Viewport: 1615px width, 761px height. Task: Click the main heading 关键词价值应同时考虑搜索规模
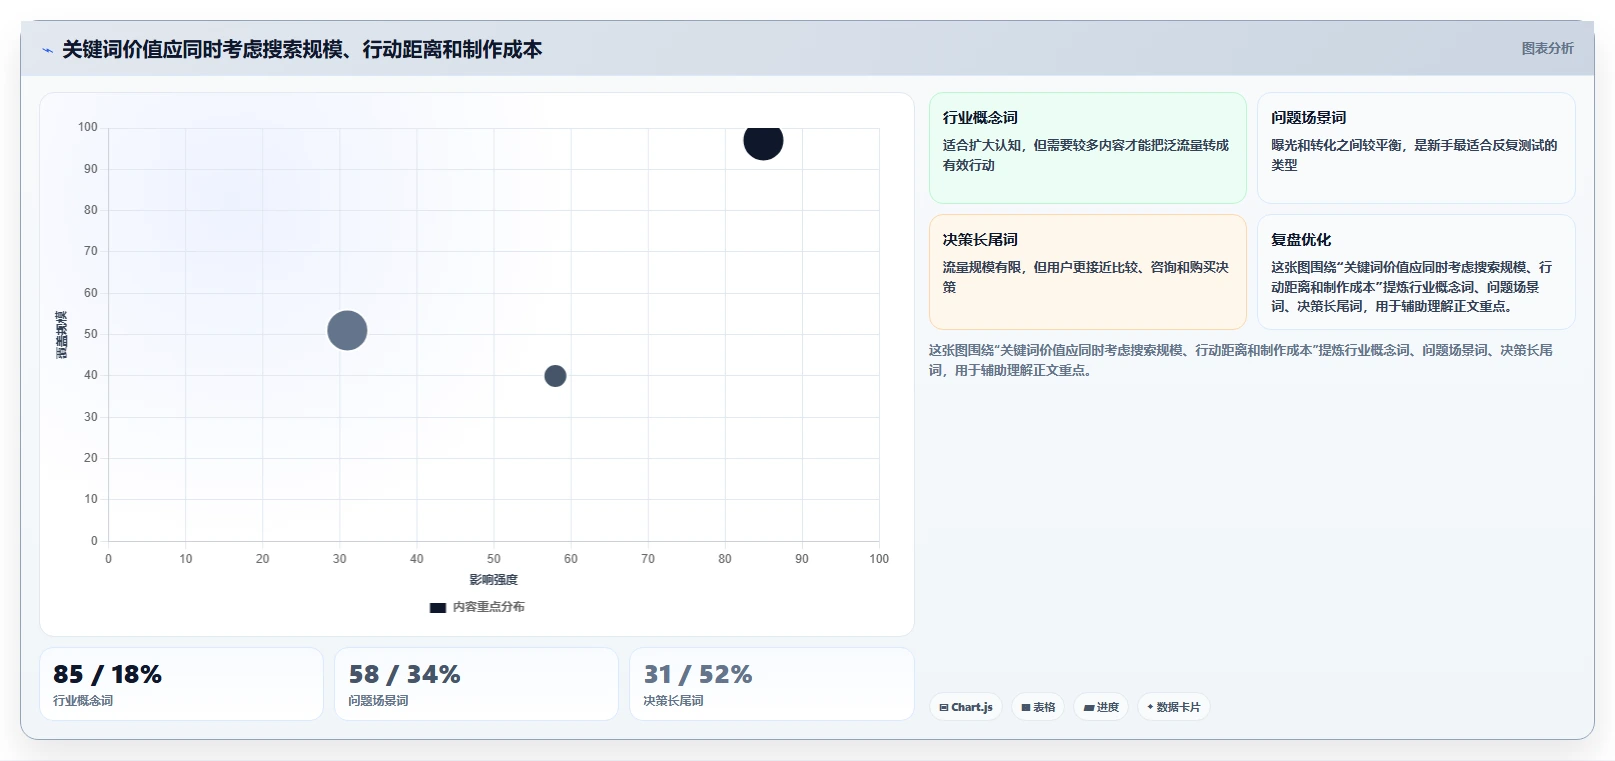tap(302, 49)
